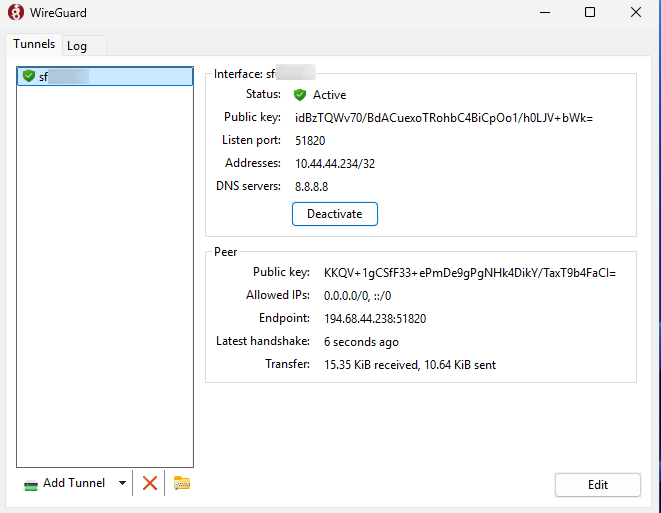Viewport: 661px width, 513px height.
Task: Deactivate the active tunnel
Action: click(x=335, y=214)
